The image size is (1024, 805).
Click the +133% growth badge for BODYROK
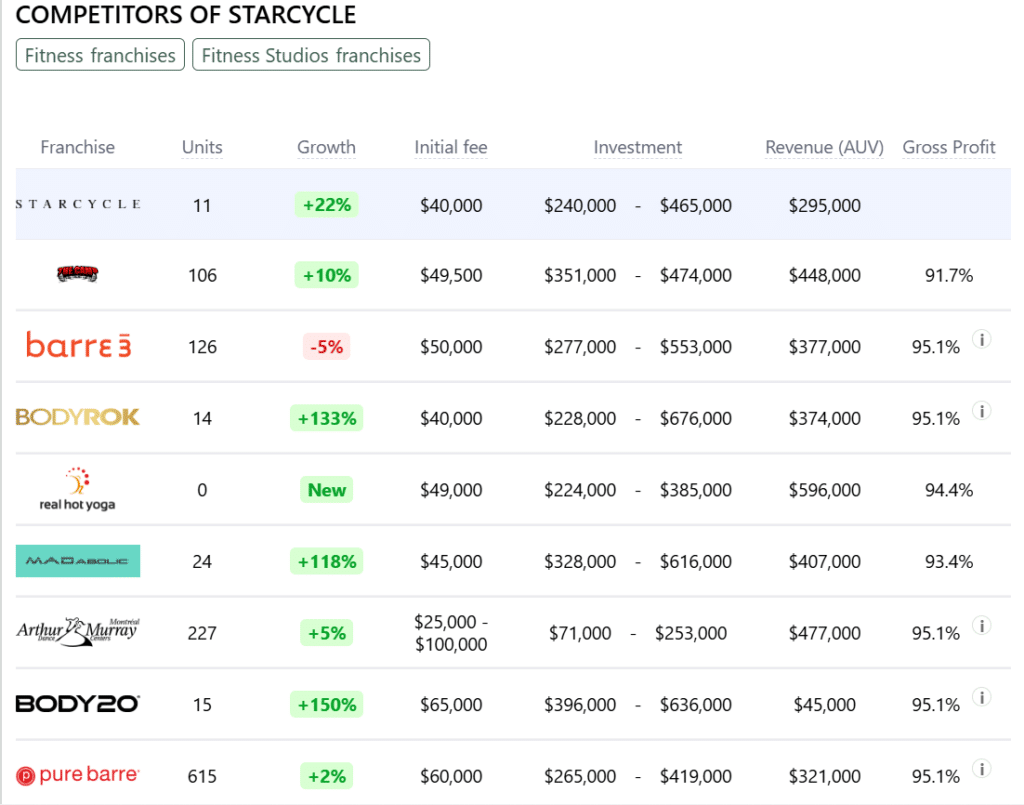(327, 418)
